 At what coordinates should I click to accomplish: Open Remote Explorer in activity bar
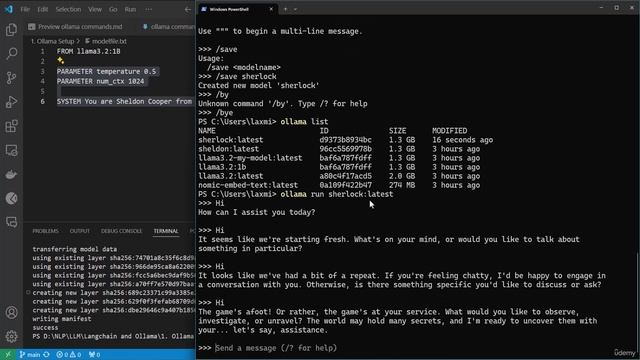[11, 150]
